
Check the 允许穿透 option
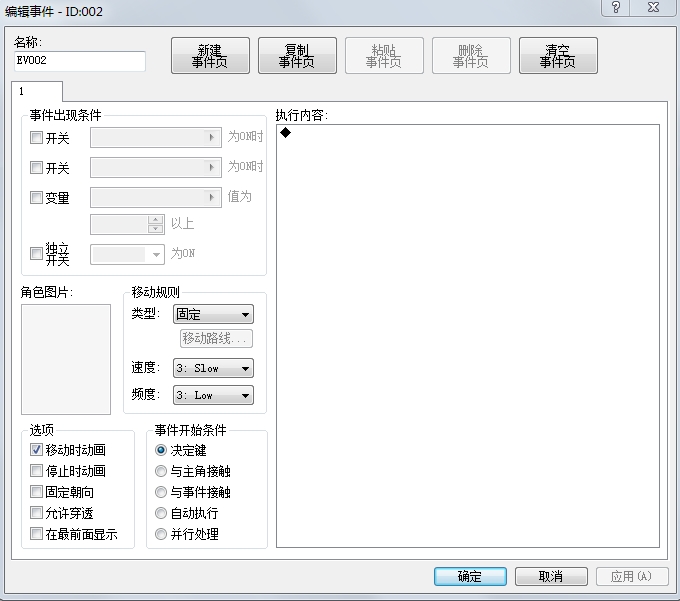pyautogui.click(x=36, y=513)
